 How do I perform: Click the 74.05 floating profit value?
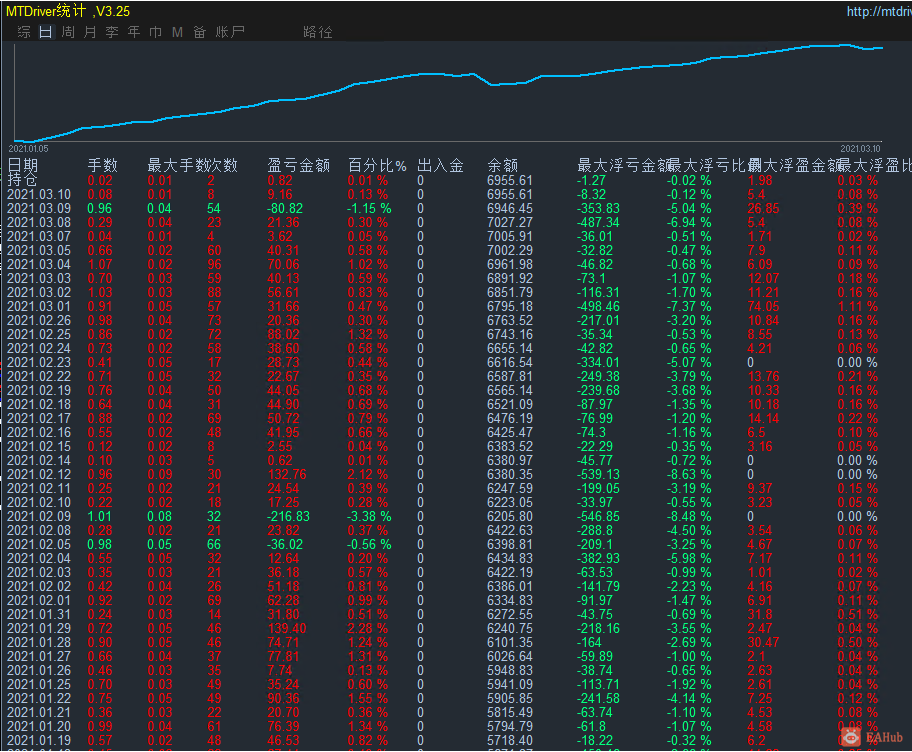[764, 306]
